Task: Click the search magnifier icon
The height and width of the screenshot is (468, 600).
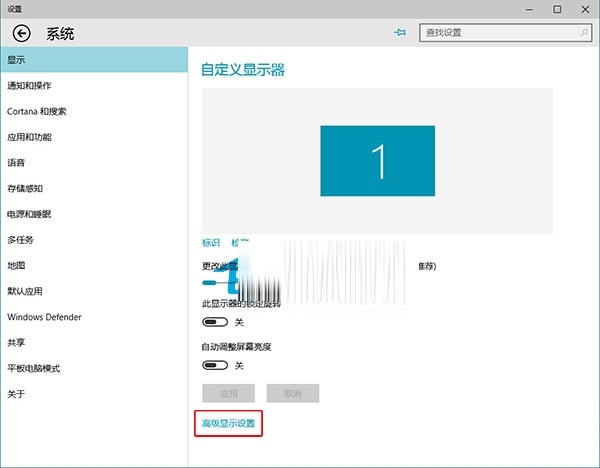Action: click(584, 33)
